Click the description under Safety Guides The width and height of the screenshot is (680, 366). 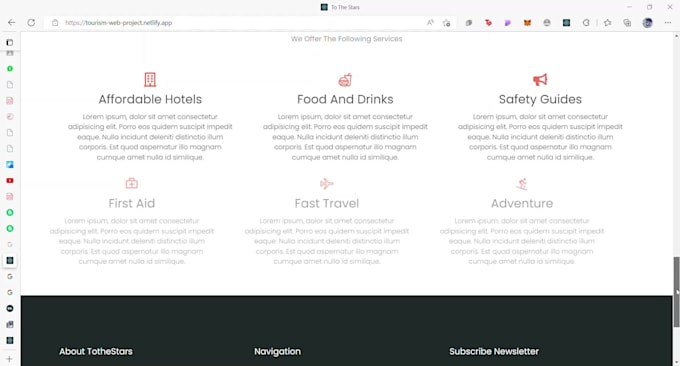(540, 137)
